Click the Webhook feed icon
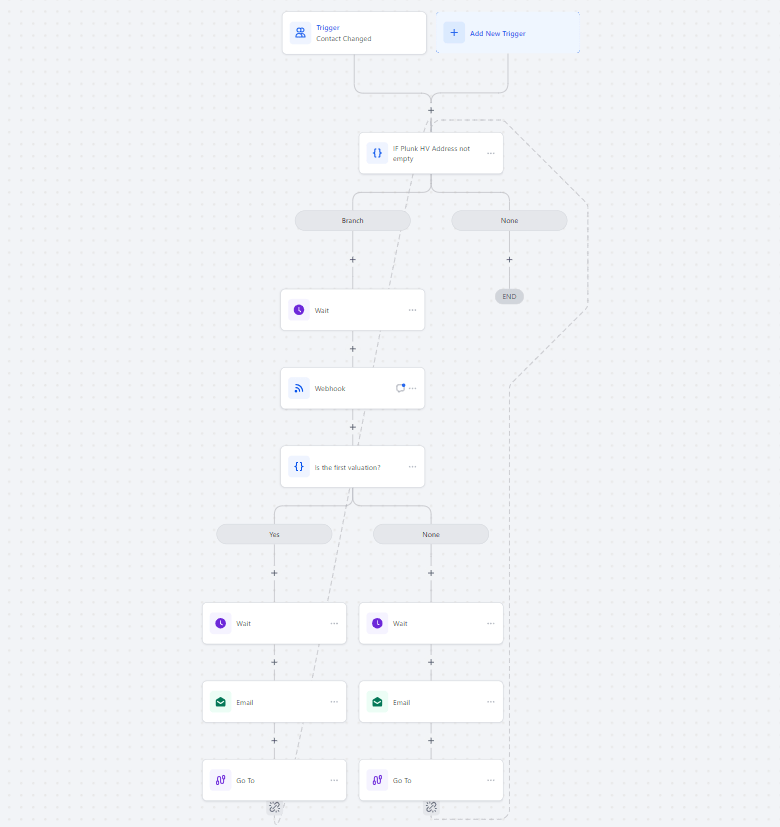This screenshot has height=827, width=780. [298, 388]
